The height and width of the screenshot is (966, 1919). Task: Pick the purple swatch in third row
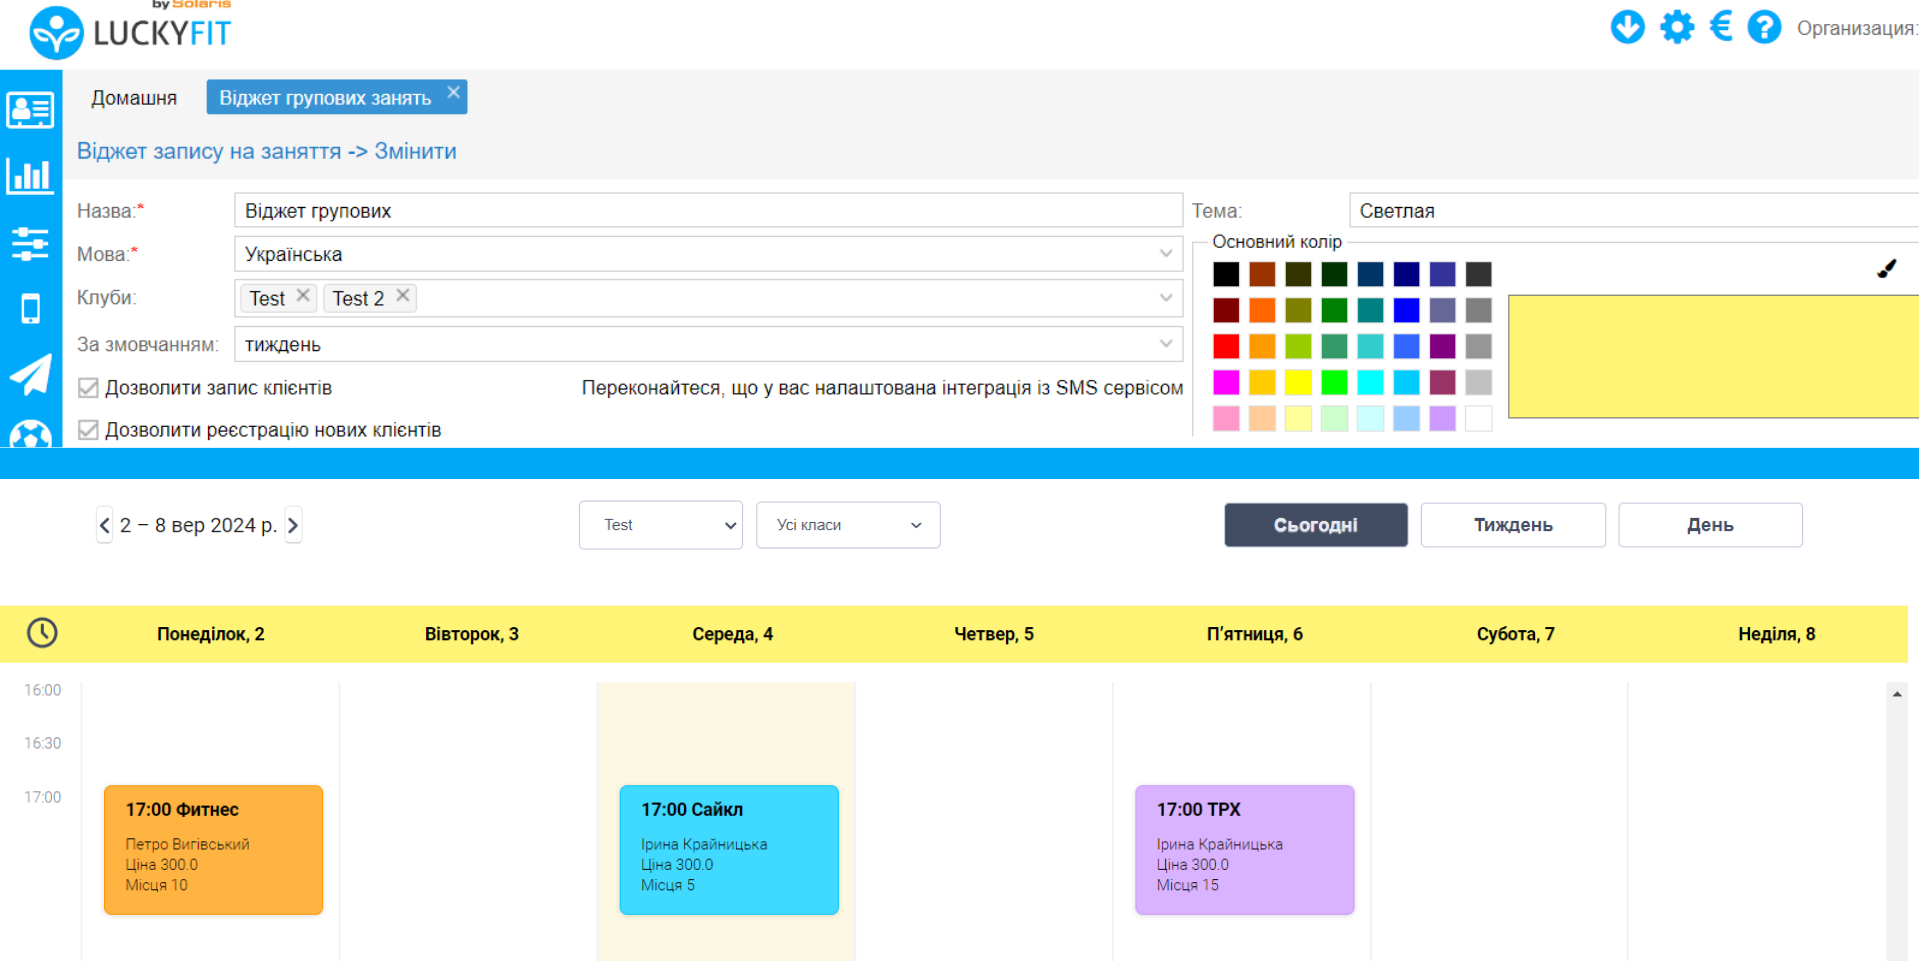coord(1442,346)
